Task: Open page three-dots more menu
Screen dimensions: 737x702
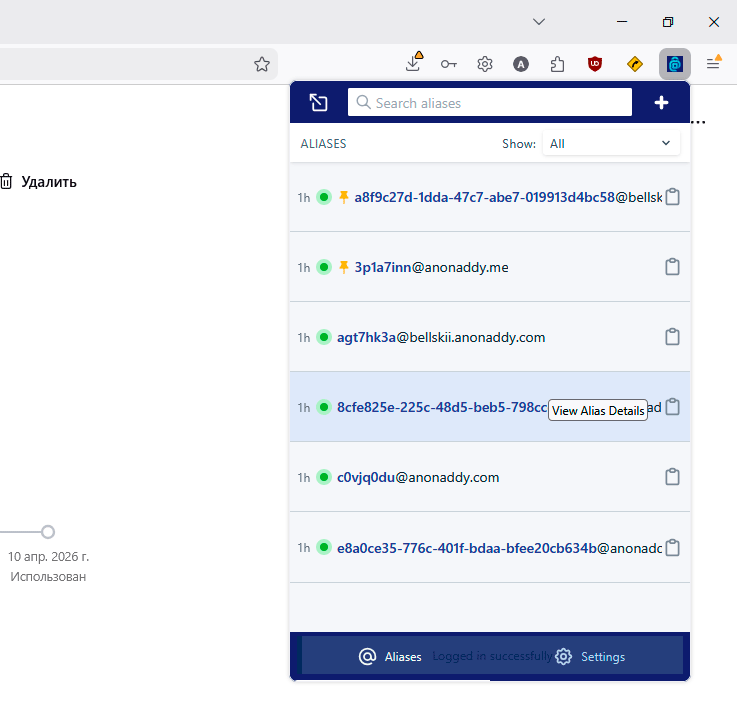Action: (698, 122)
